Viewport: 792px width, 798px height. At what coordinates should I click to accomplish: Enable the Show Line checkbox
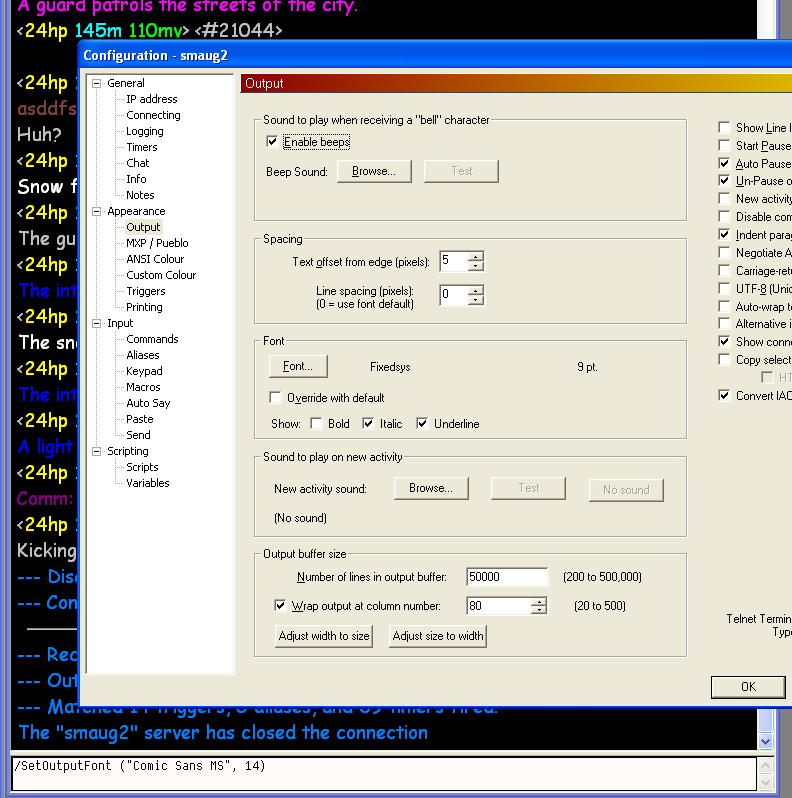[724, 127]
